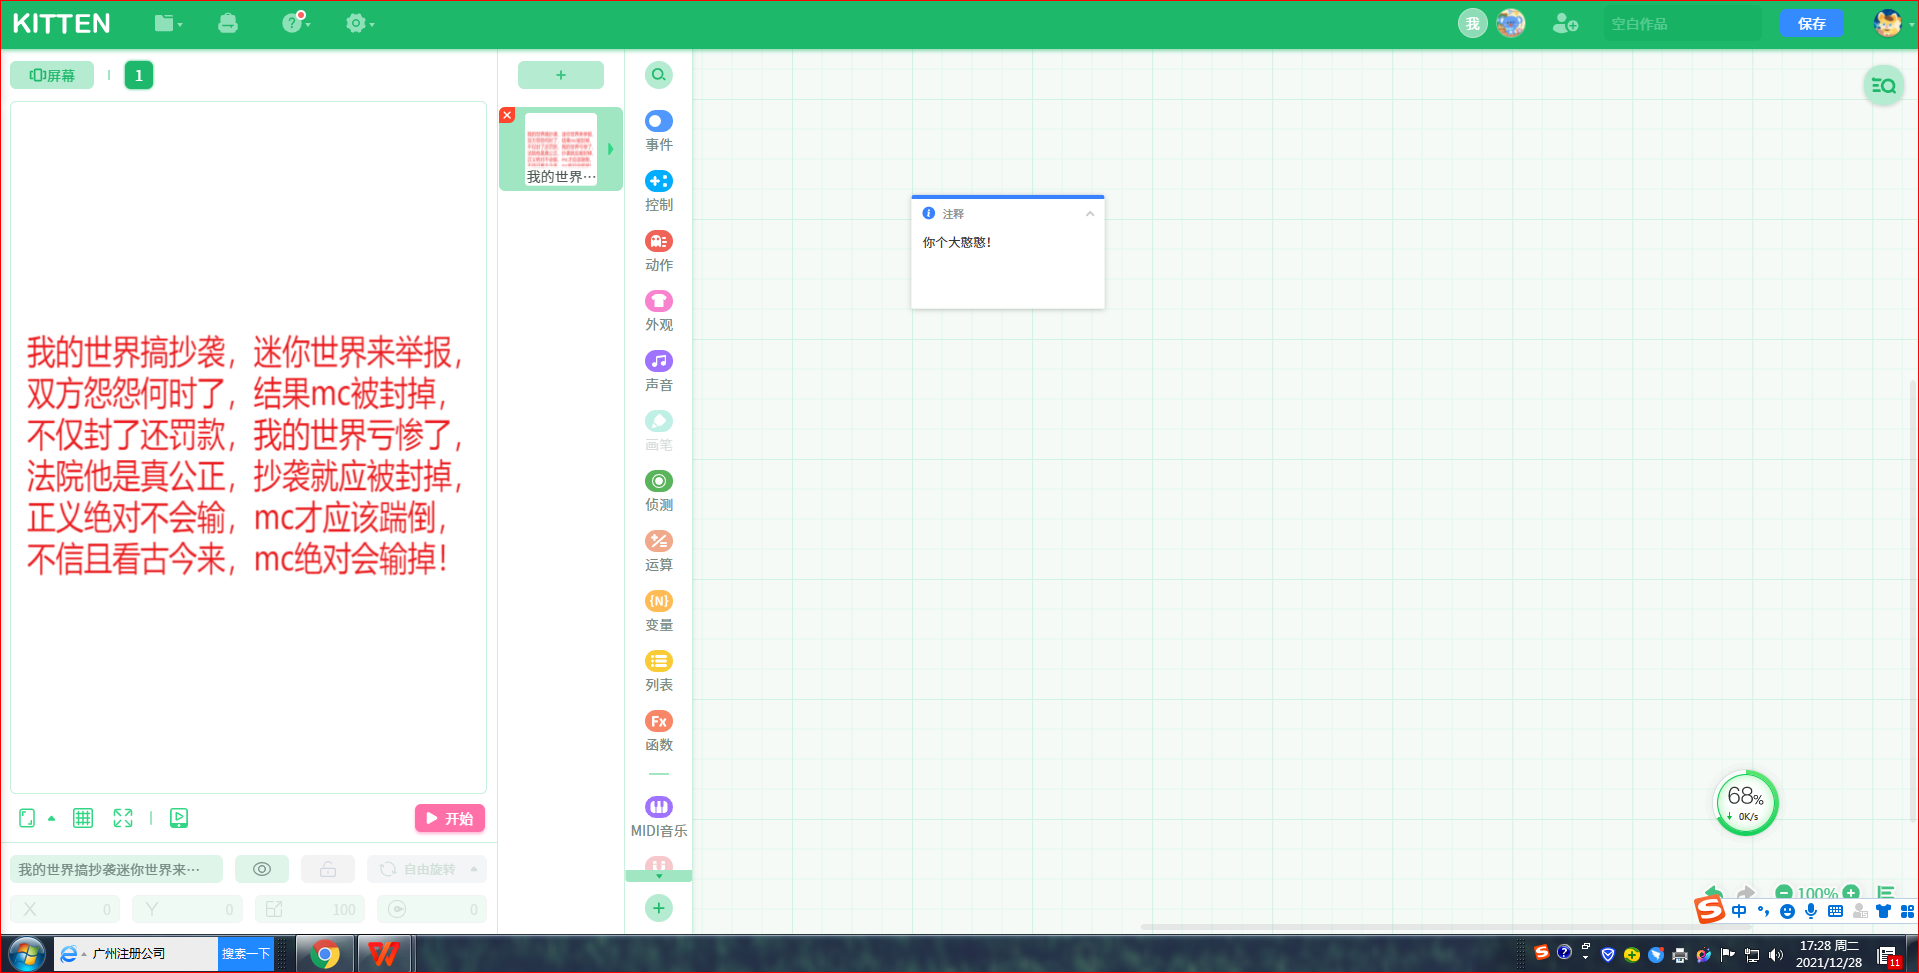Search blocks with magnifier icon
The height and width of the screenshot is (973, 1919).
658,75
